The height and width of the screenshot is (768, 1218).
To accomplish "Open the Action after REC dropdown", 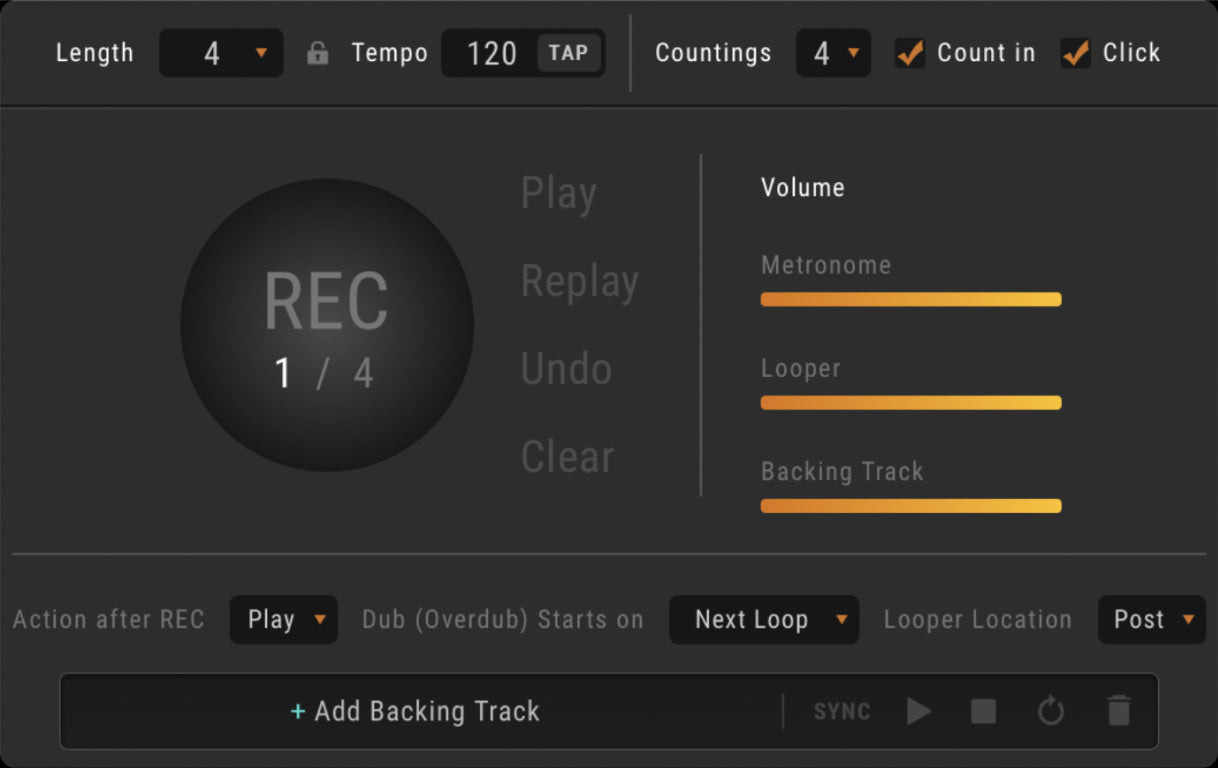I will pyautogui.click(x=284, y=619).
